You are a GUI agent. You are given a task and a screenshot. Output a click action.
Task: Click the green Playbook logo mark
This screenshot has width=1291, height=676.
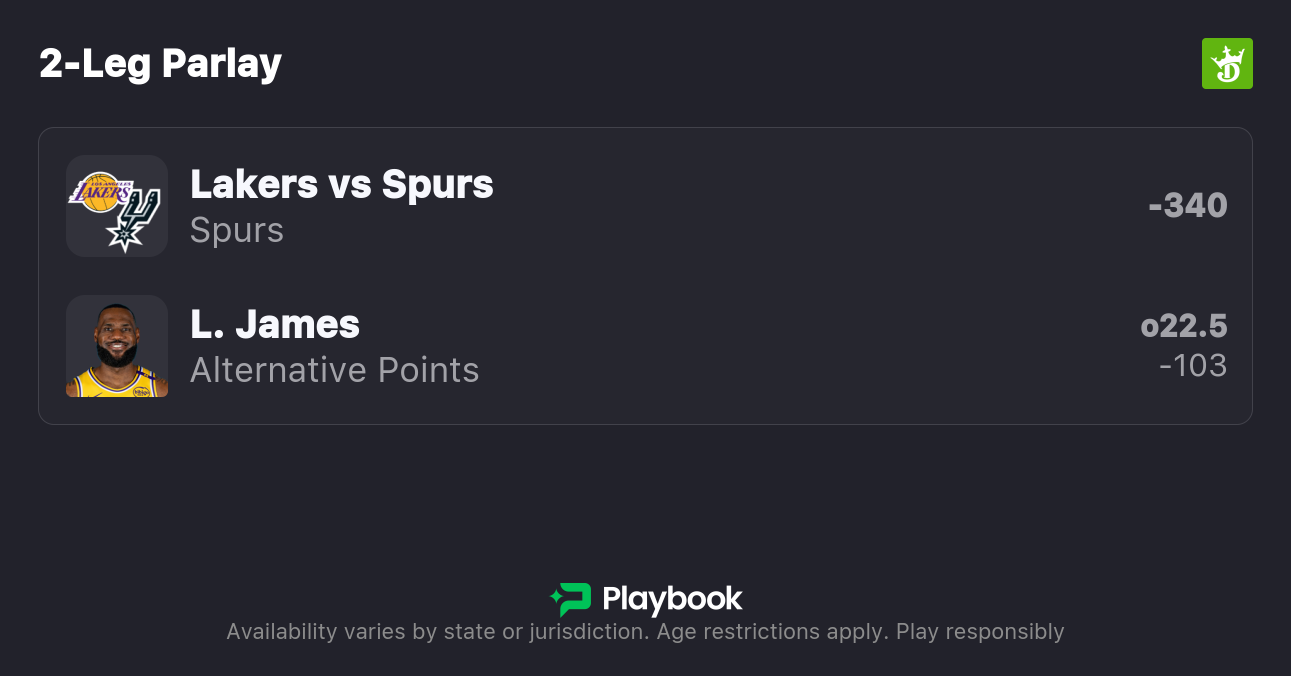(x=571, y=599)
